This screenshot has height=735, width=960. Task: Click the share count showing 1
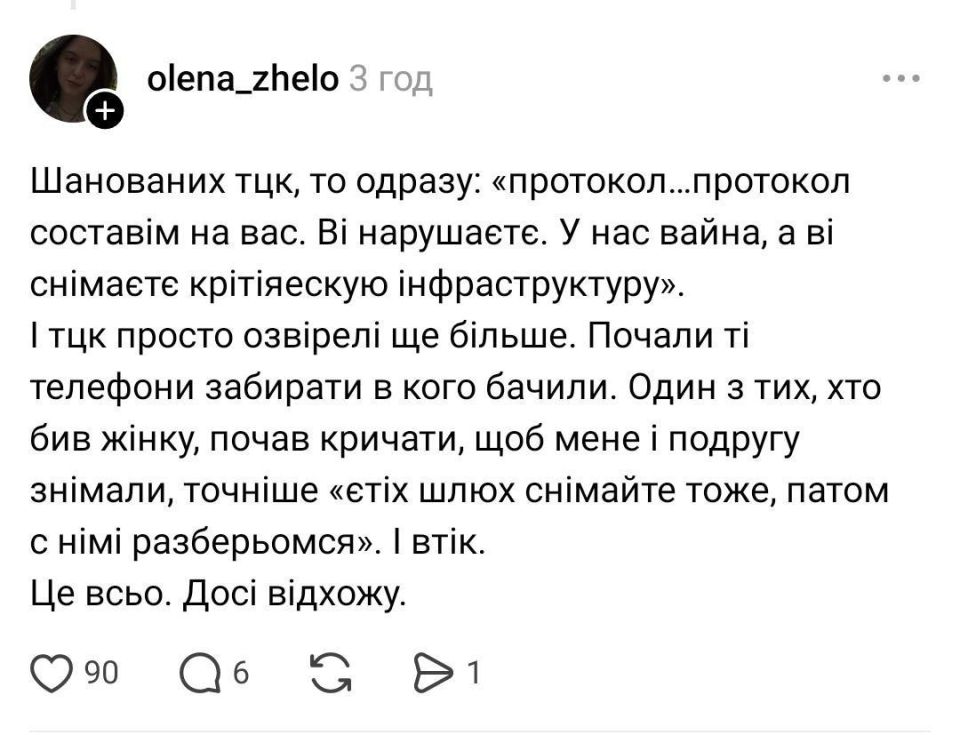[x=473, y=673]
